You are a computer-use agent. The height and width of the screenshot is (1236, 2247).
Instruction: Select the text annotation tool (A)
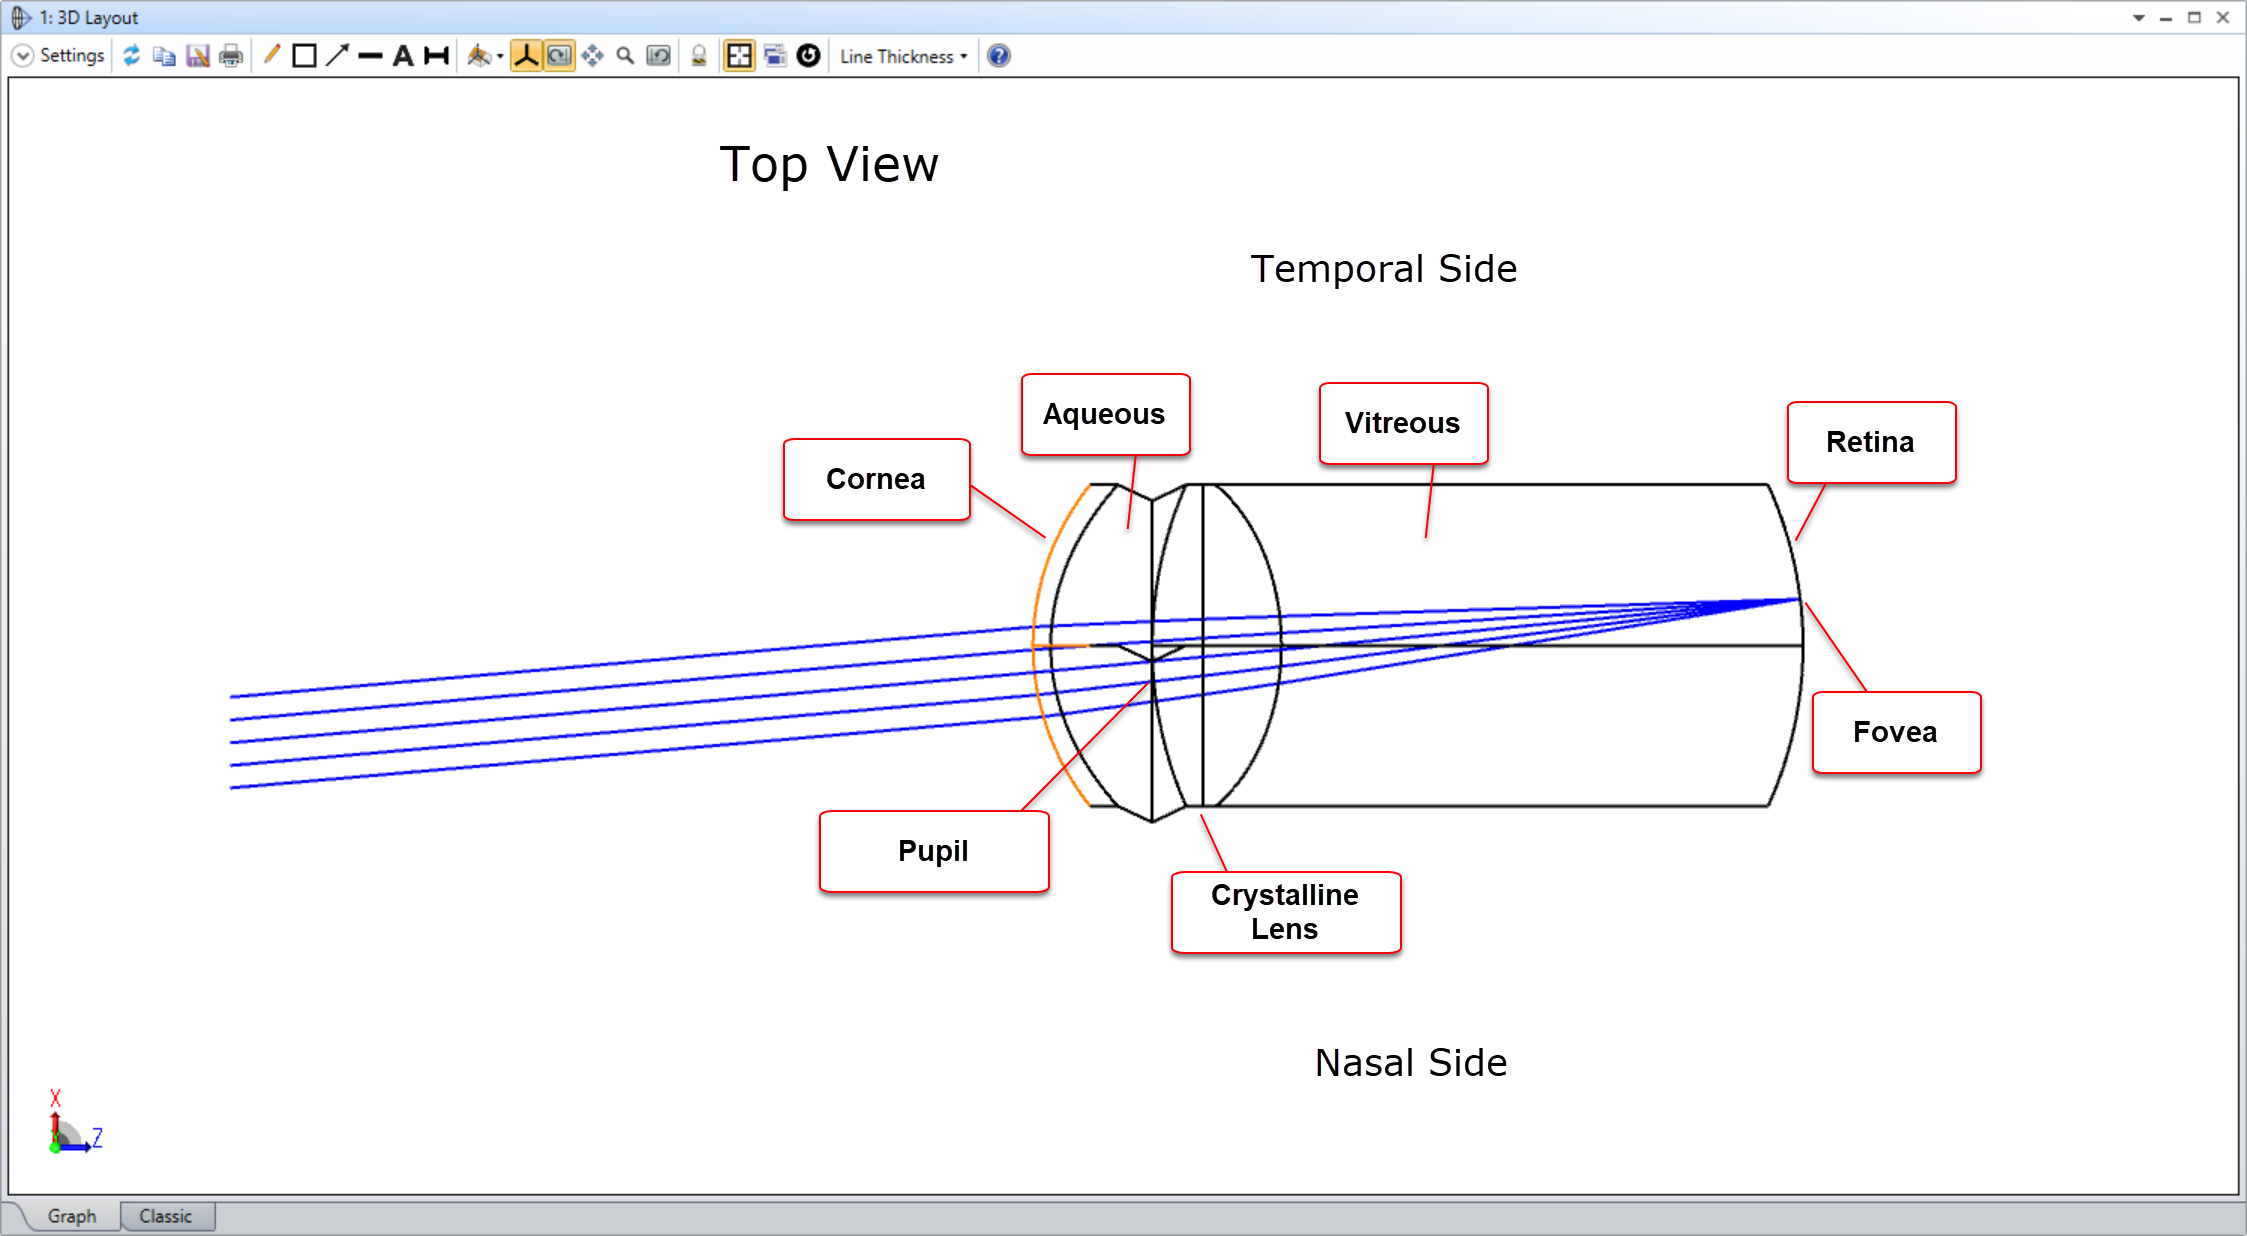403,56
